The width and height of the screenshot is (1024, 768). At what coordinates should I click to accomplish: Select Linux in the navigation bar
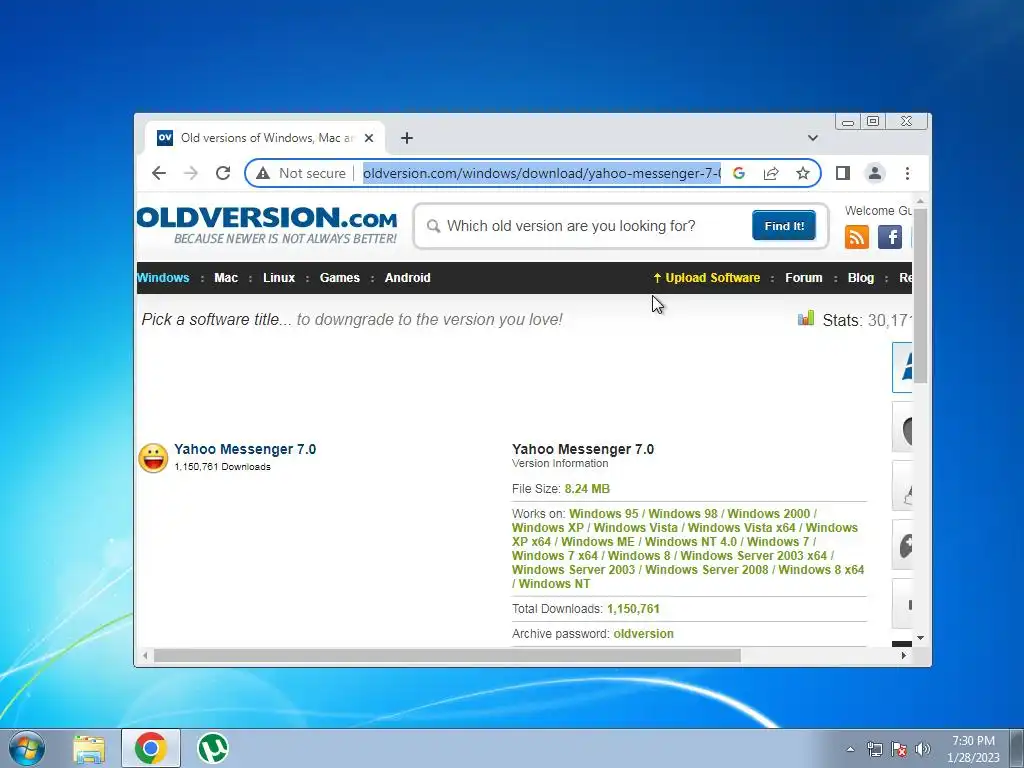point(279,278)
